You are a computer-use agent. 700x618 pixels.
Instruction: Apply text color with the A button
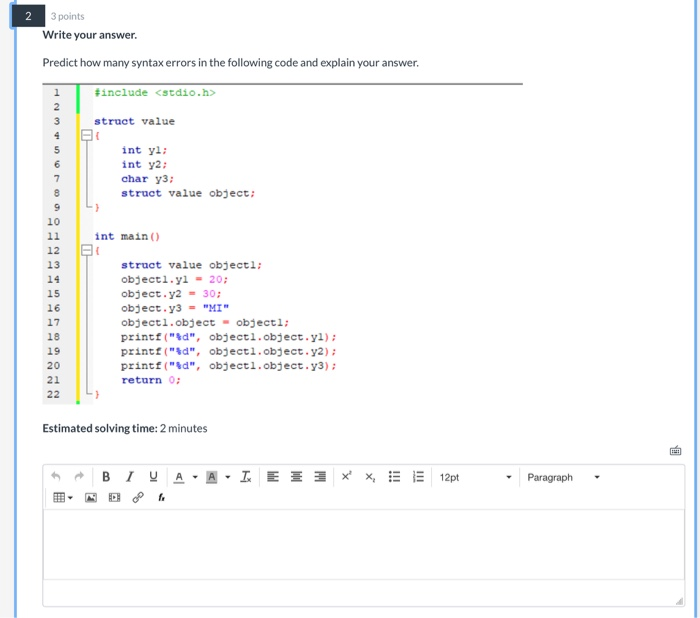(x=179, y=477)
